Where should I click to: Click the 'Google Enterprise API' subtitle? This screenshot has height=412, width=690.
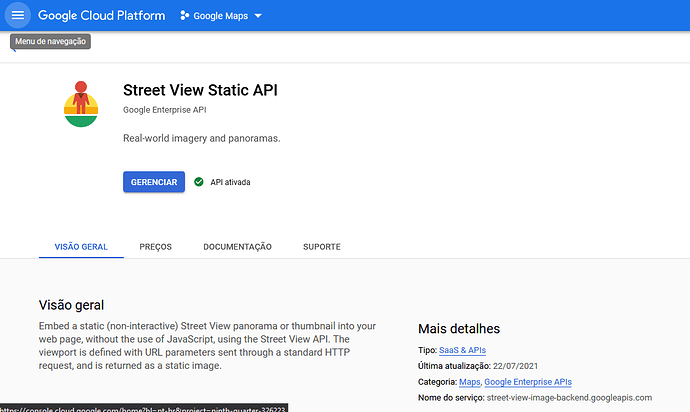[165, 110]
